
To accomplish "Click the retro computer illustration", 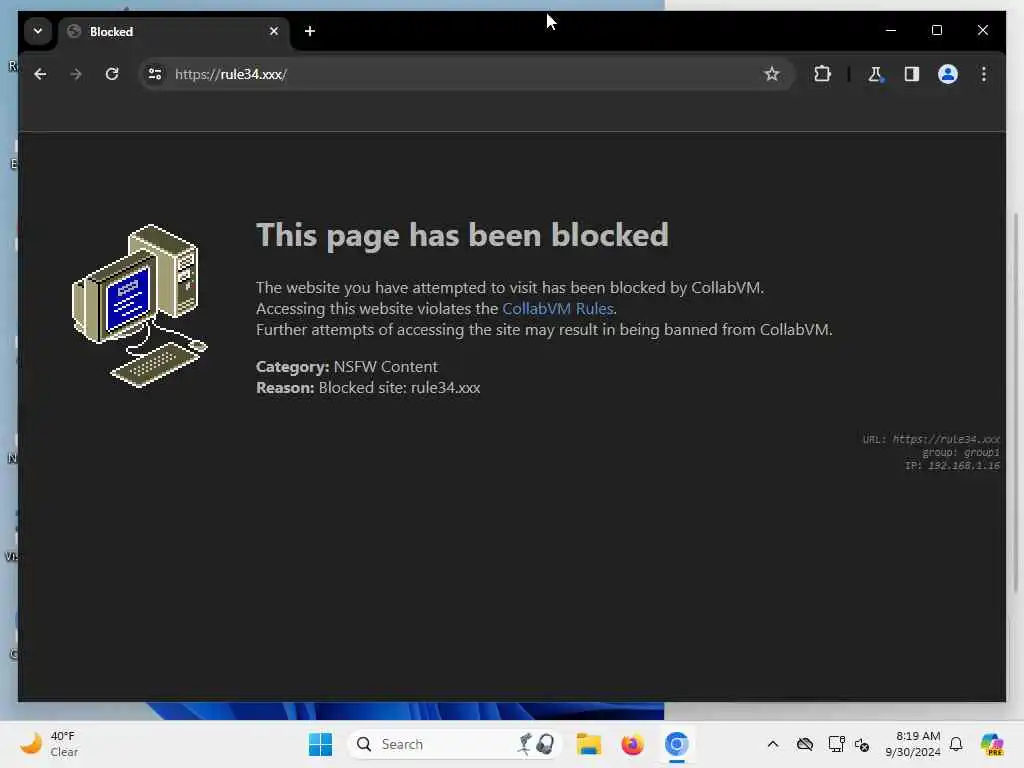I will [139, 305].
